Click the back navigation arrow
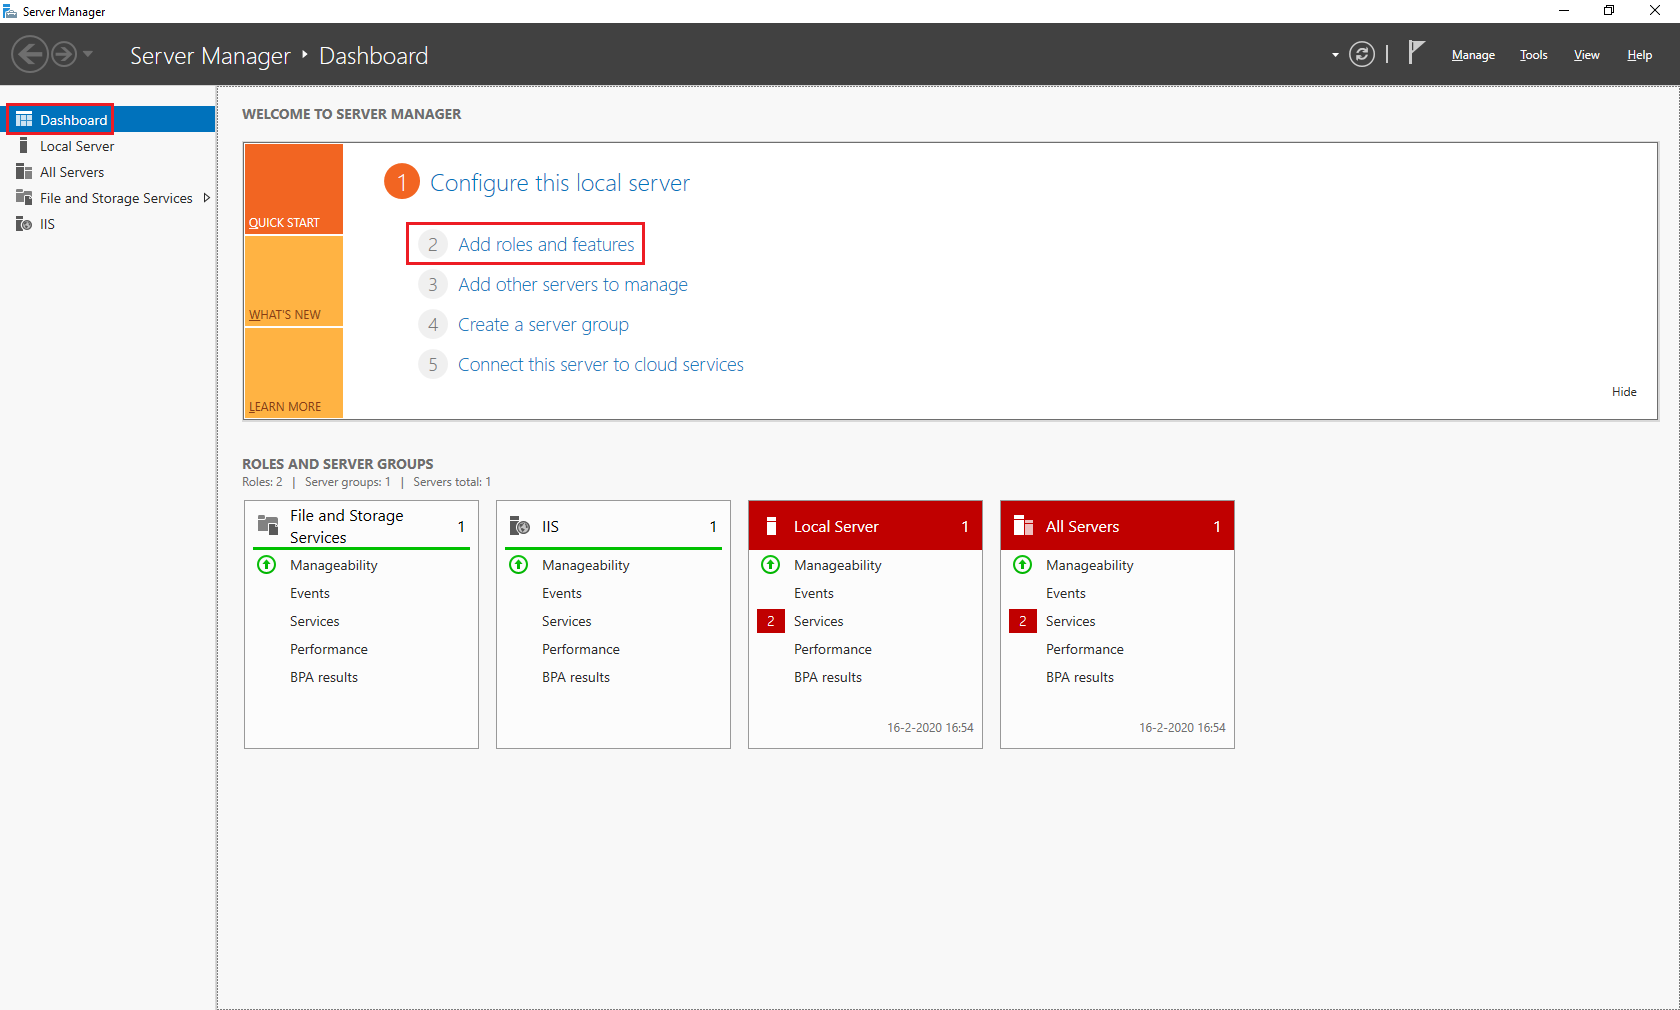The image size is (1680, 1010). tap(30, 54)
